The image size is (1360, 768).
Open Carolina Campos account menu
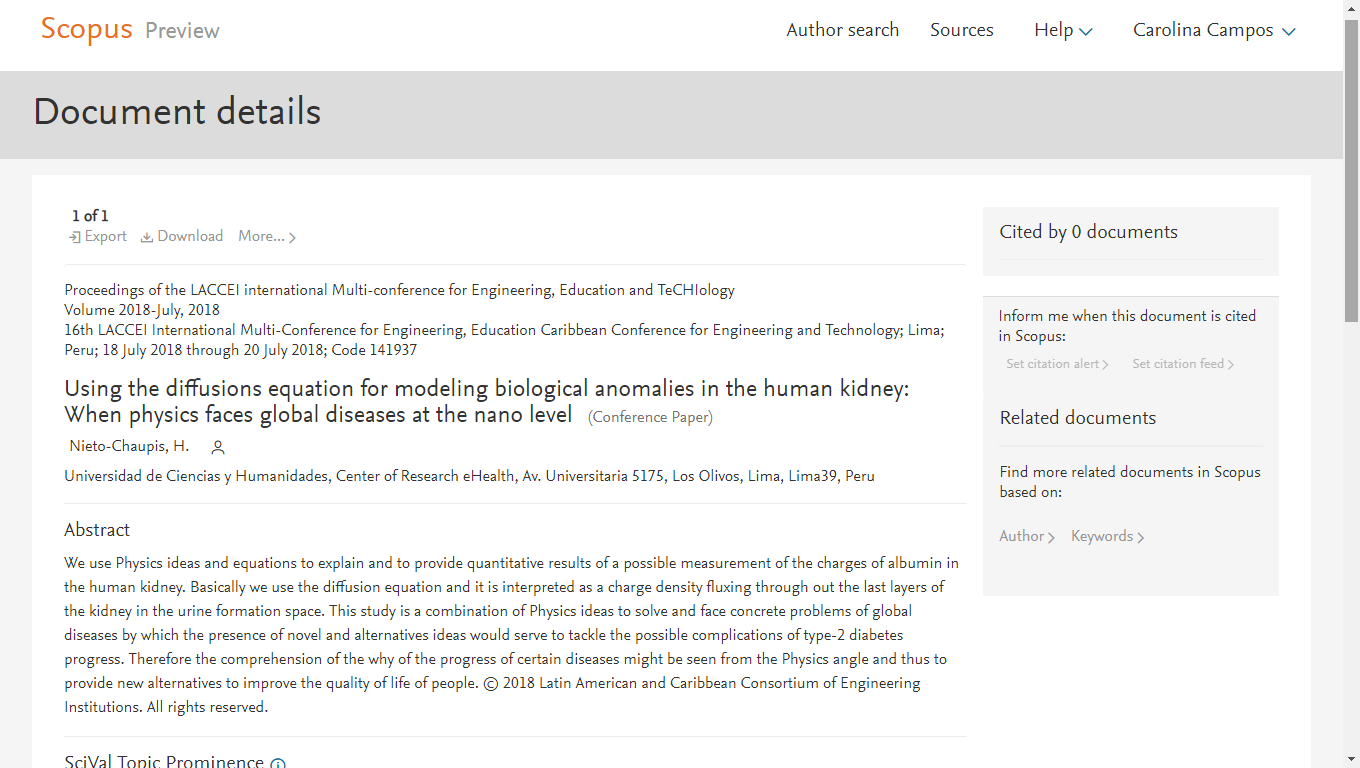1214,30
